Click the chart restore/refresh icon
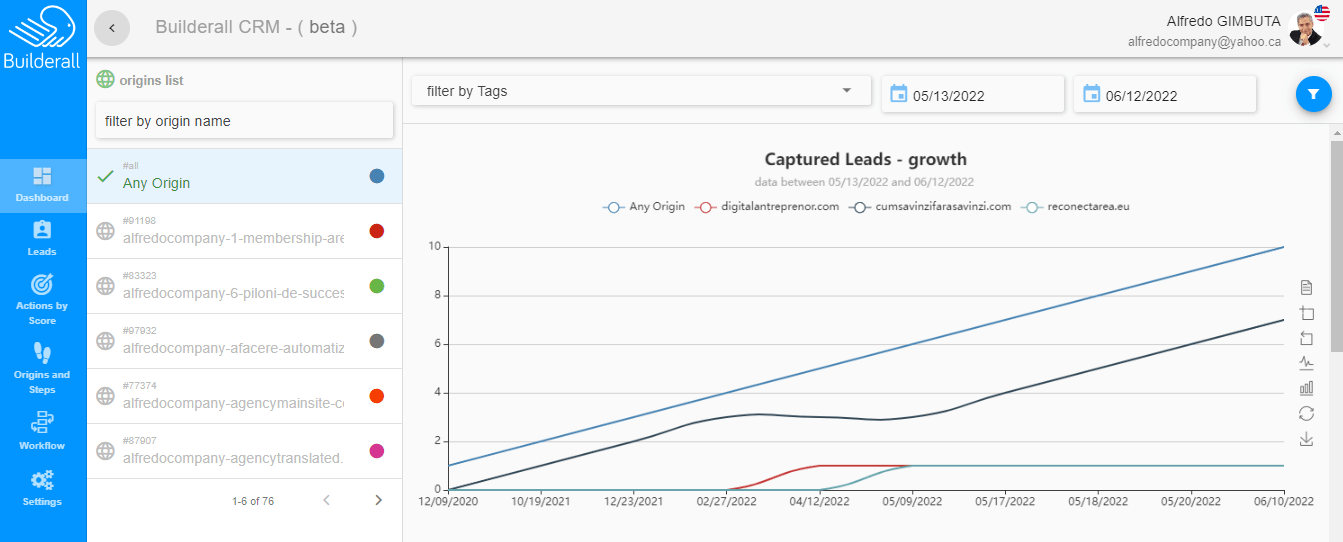 [1306, 413]
